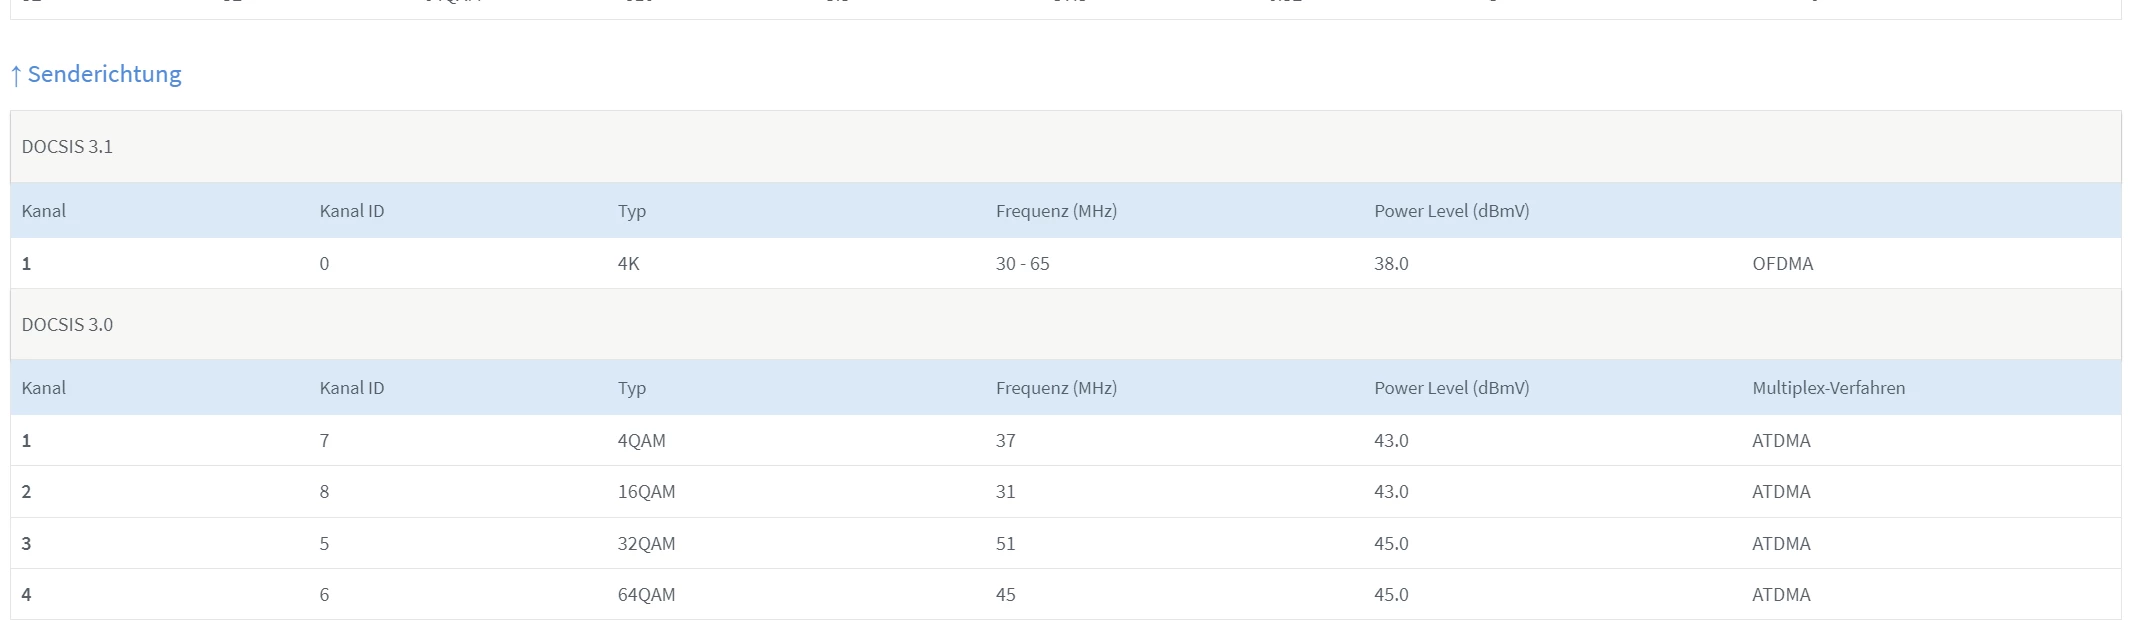Select the 16QAM type cell

click(646, 492)
